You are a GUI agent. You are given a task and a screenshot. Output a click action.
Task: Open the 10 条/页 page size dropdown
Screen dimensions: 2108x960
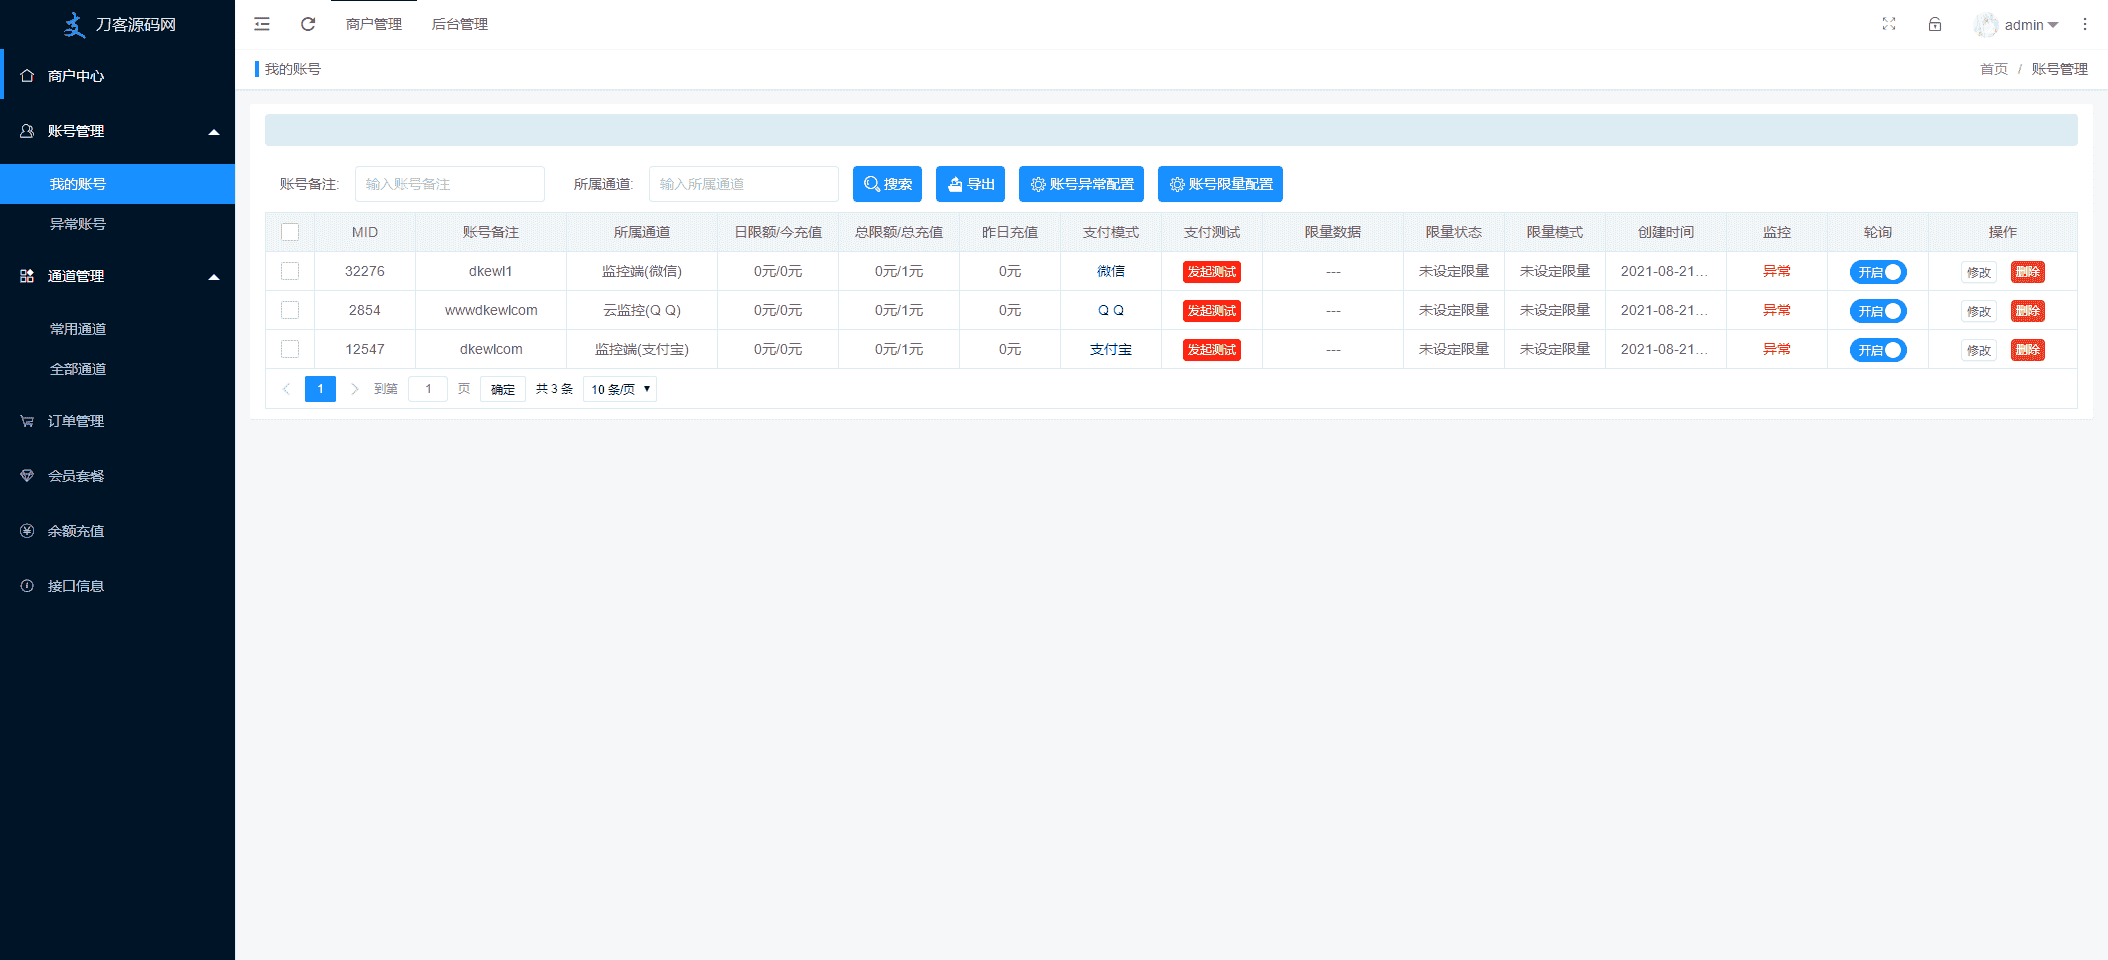619,389
